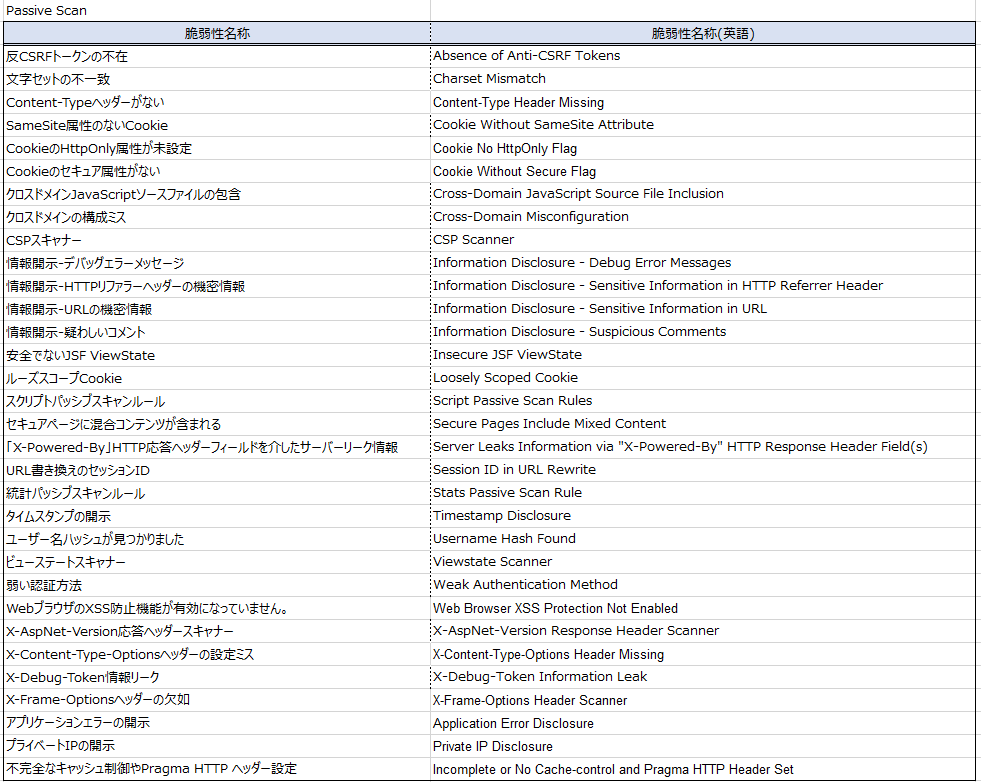Select cell 'ルーズスコープCookie'
Viewport: 981px width, 782px height.
click(x=216, y=378)
